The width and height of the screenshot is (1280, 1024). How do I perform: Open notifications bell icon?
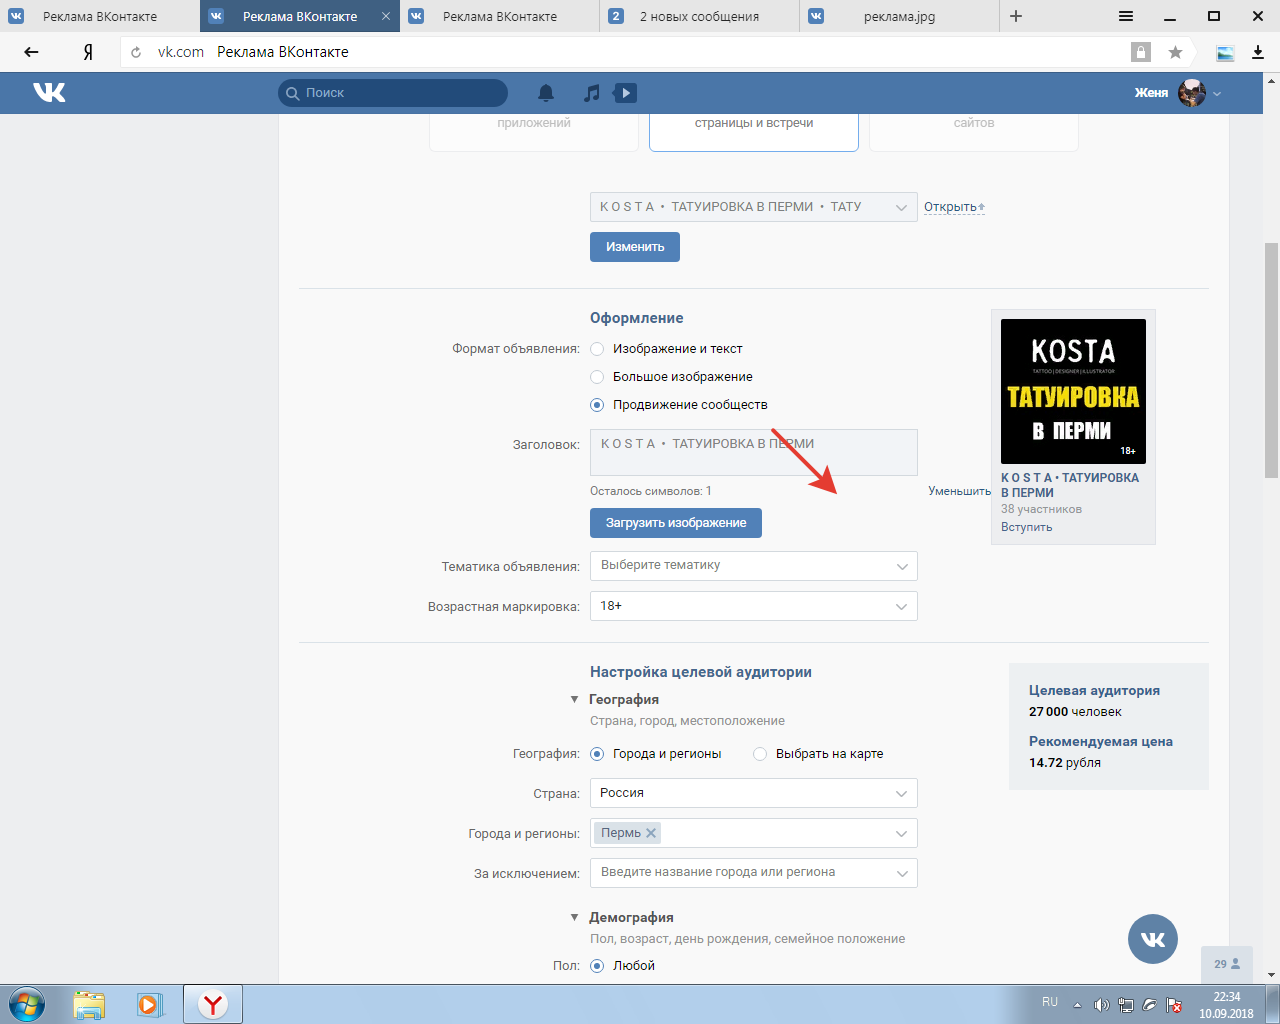546,93
